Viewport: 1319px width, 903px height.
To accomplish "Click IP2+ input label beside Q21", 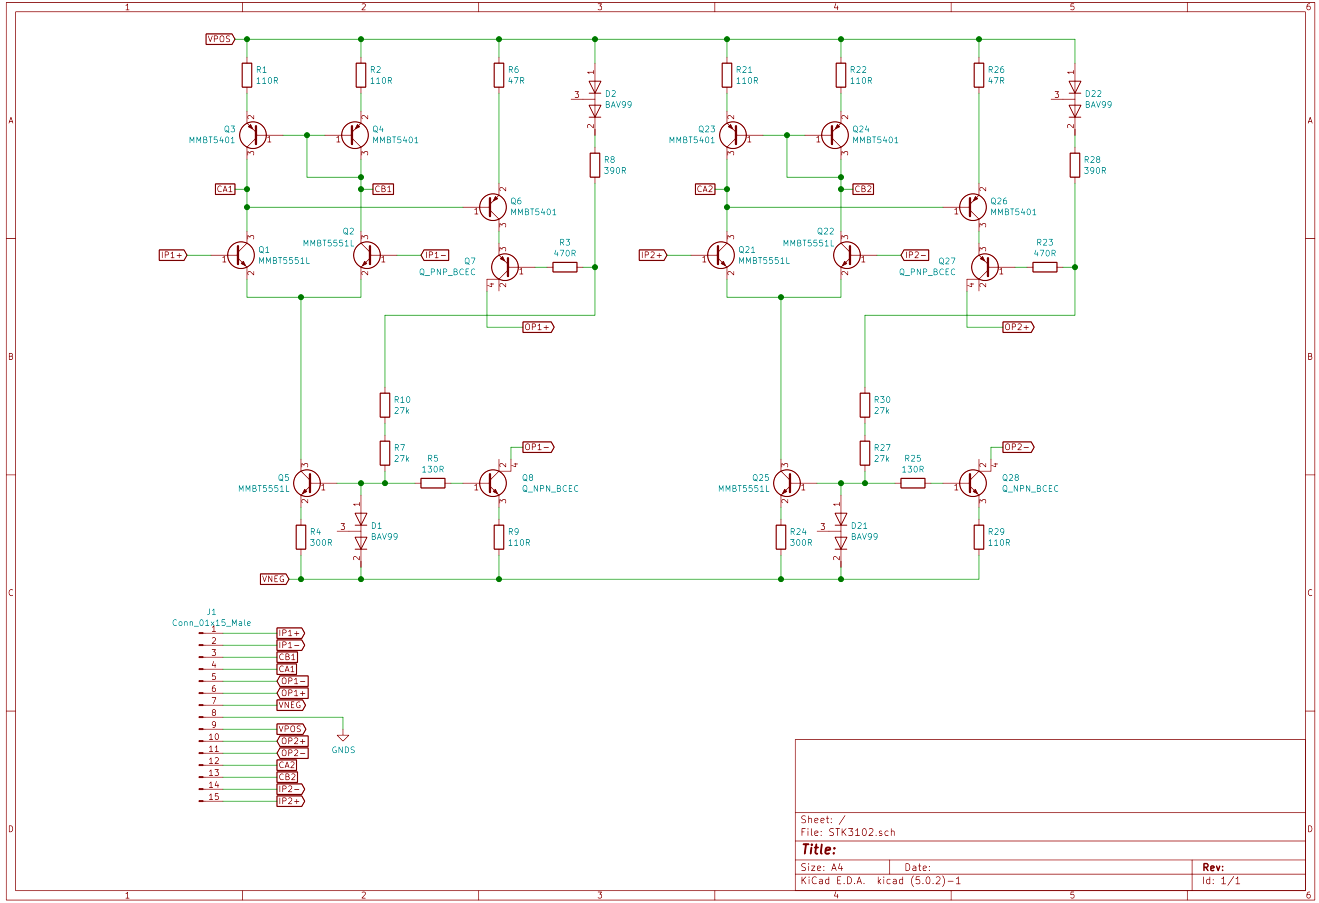I will point(653,255).
